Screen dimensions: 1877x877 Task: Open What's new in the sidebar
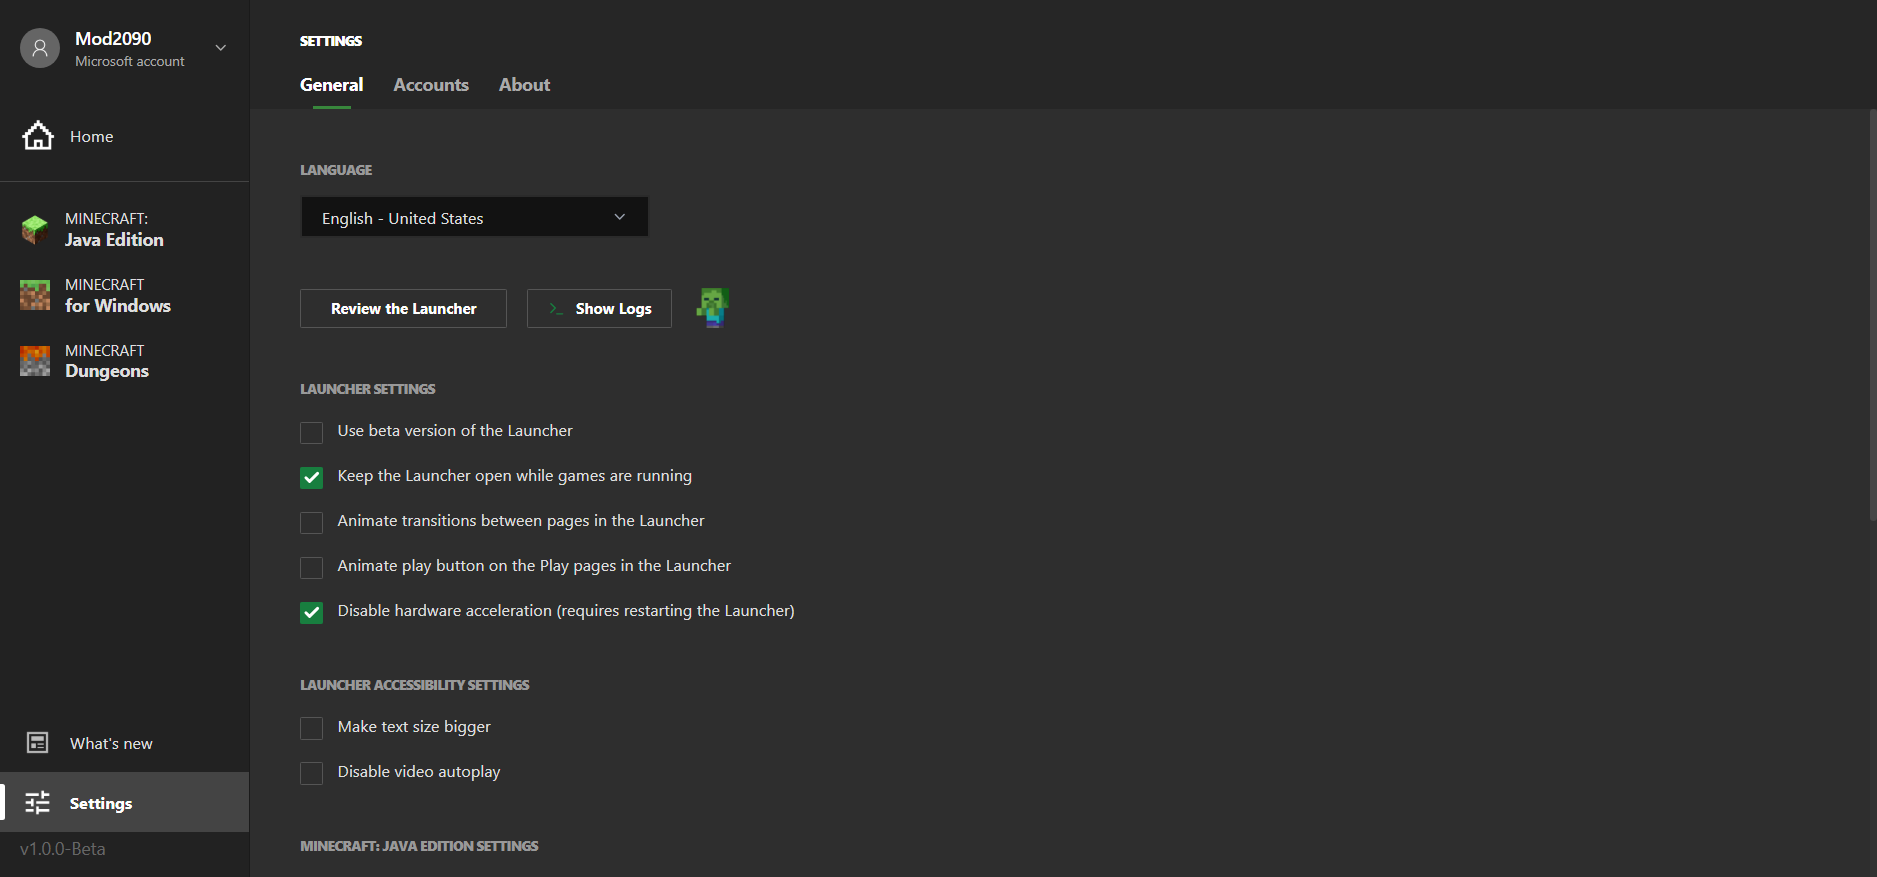tap(125, 743)
